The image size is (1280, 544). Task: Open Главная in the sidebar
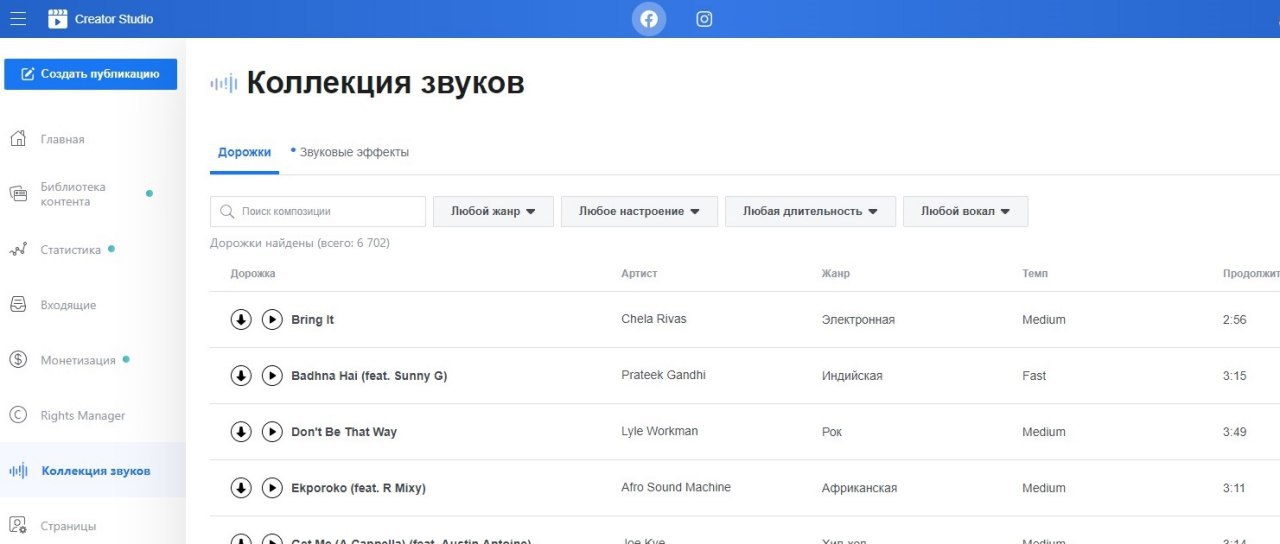[62, 139]
